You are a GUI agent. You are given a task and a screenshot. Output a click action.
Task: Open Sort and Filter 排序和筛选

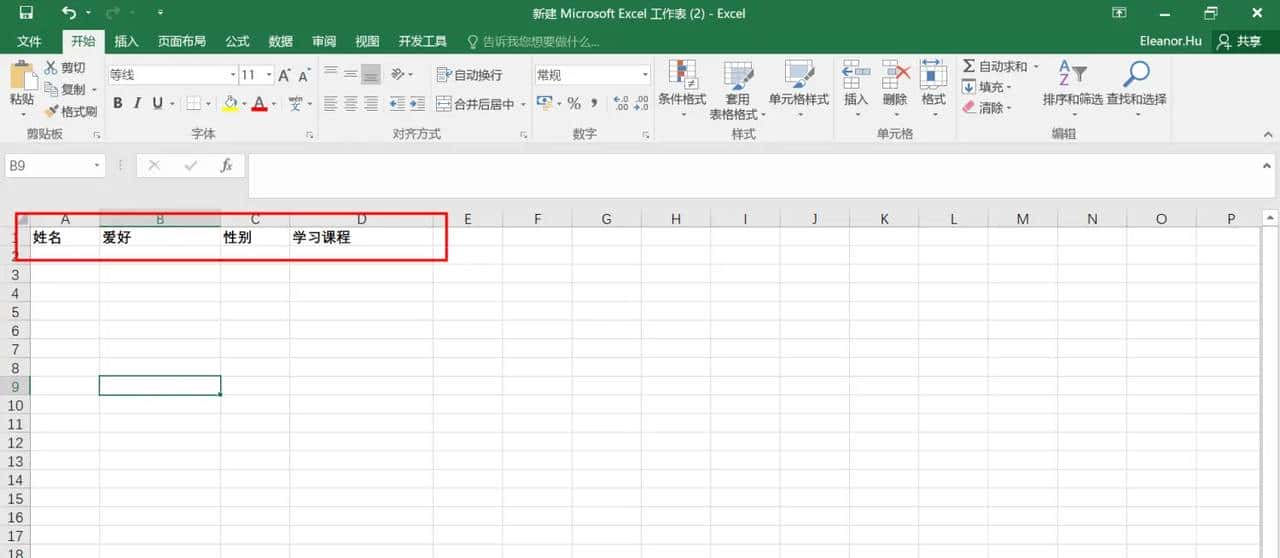[x=1072, y=88]
